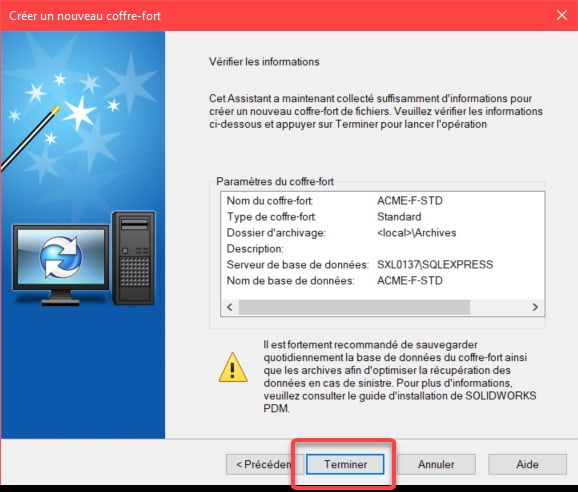This screenshot has width=578, height=492.
Task: Select the Dossier d'archivage row
Action: (x=382, y=233)
